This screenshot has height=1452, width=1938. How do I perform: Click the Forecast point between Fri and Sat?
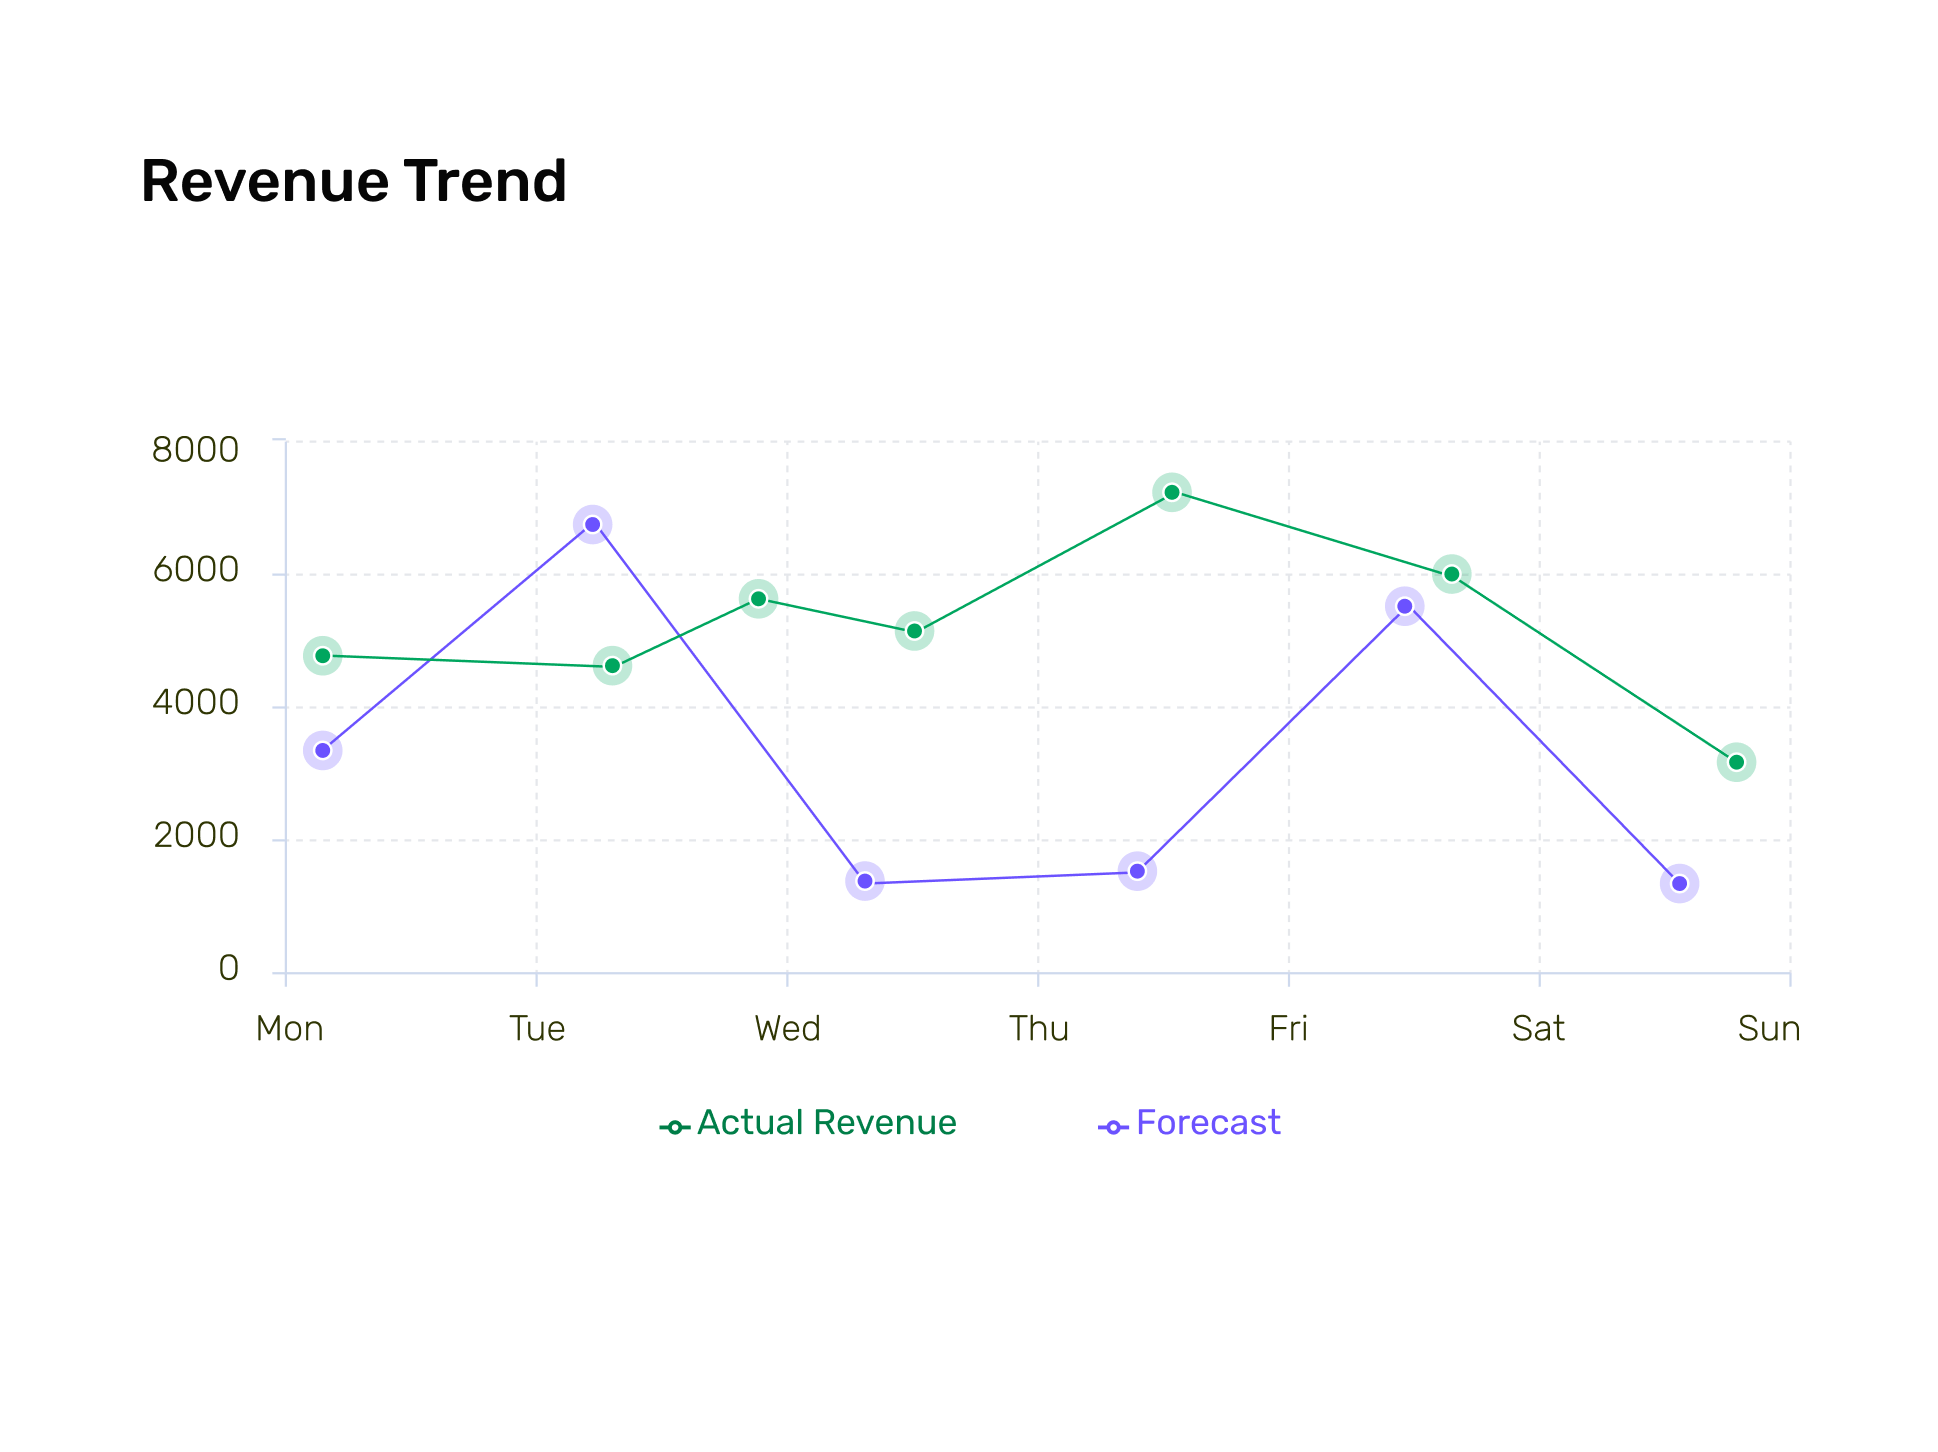1405,606
